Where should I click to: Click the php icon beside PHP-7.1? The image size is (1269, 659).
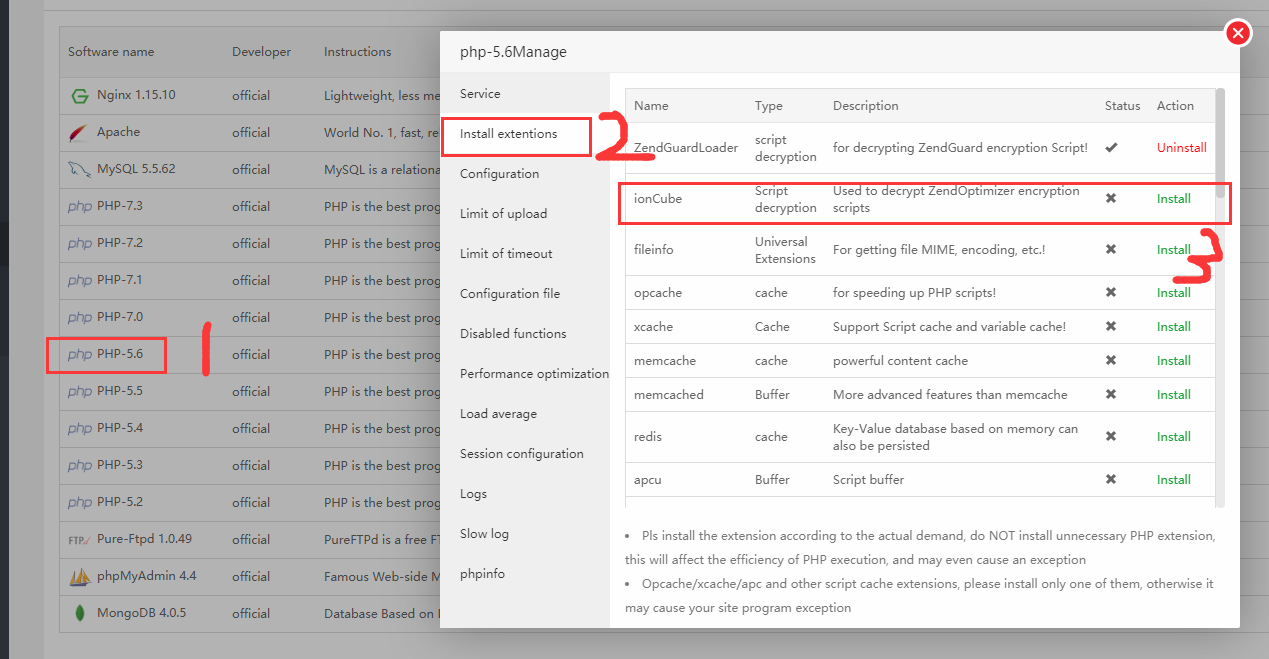pyautogui.click(x=80, y=281)
